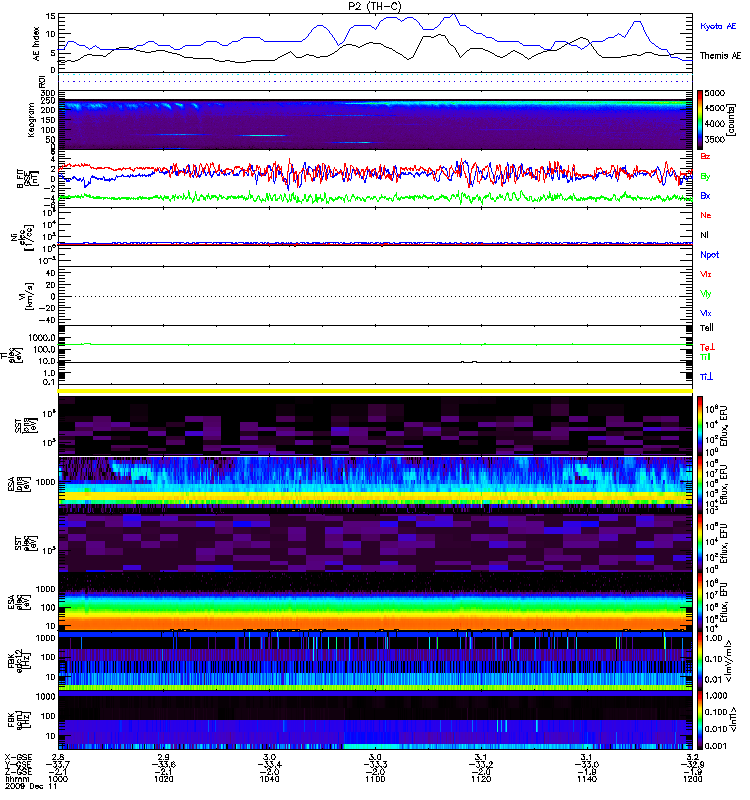Screen dimensions: 750x800
Task: Select the Kyoto AE legend label
Action: 718,26
